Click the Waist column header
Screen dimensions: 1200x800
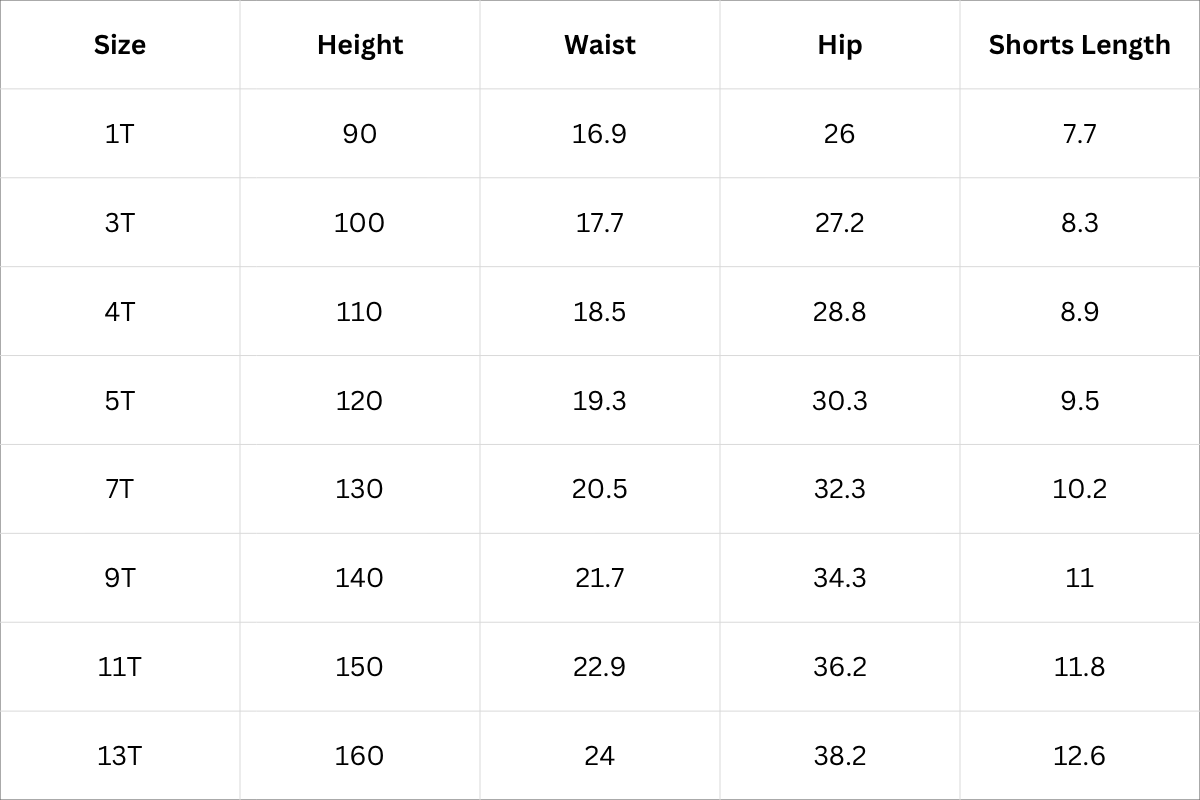600,45
